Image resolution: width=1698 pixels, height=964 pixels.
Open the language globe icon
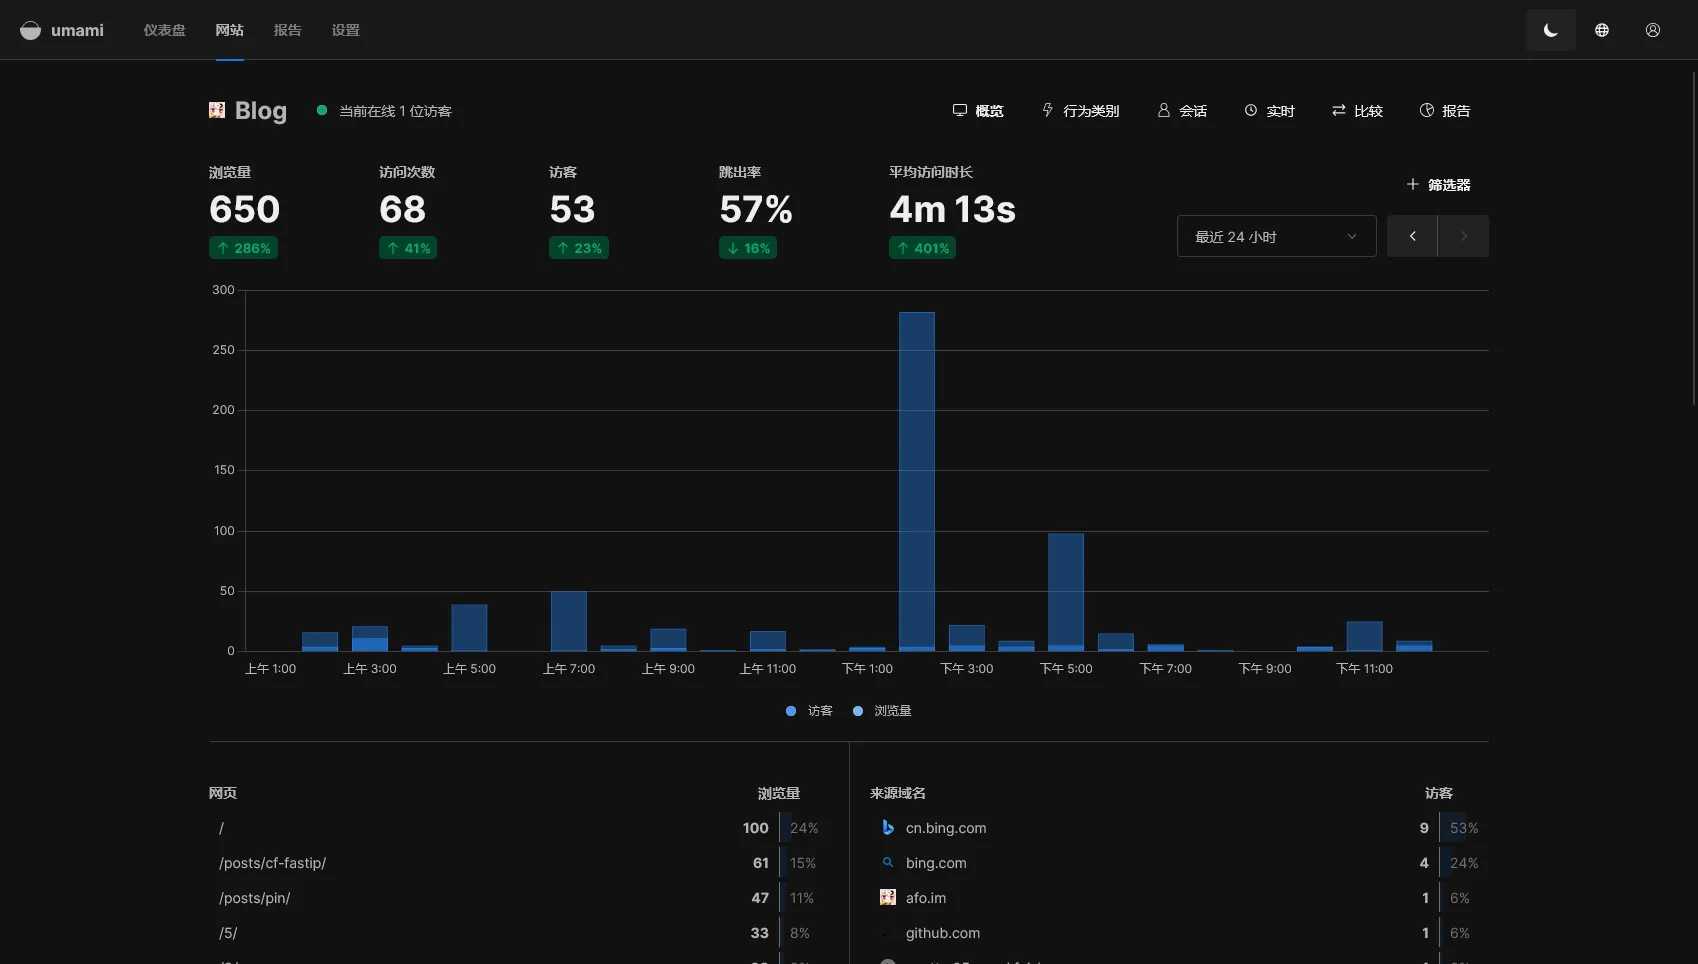(x=1601, y=30)
